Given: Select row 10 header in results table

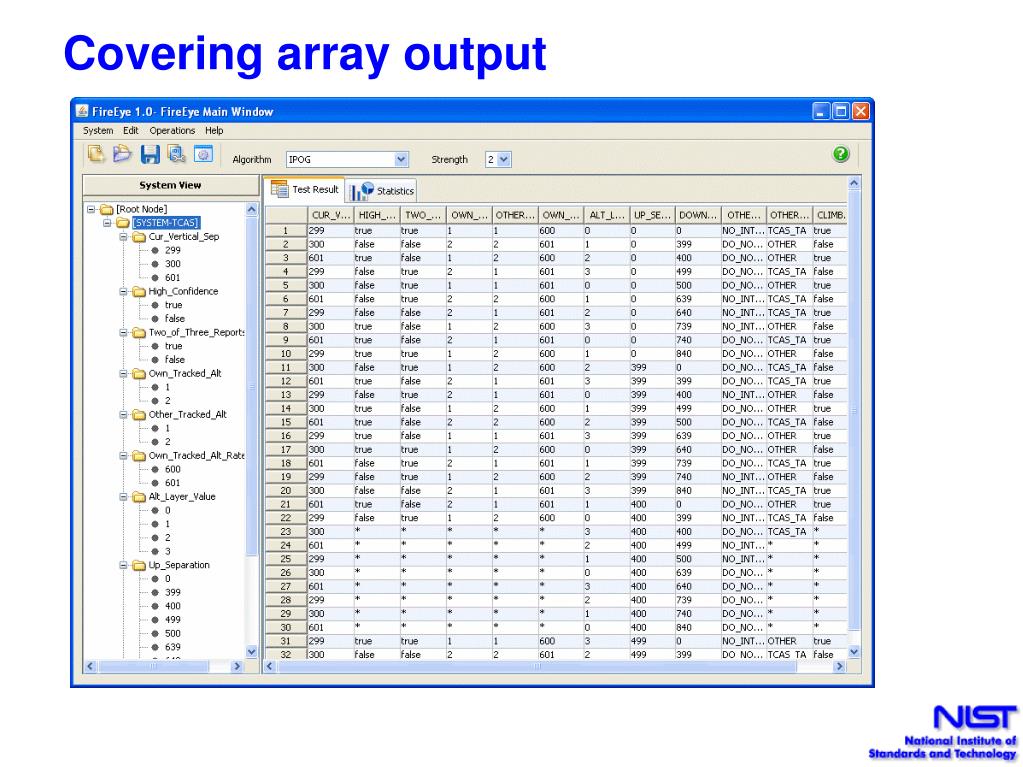Looking at the screenshot, I should (286, 353).
